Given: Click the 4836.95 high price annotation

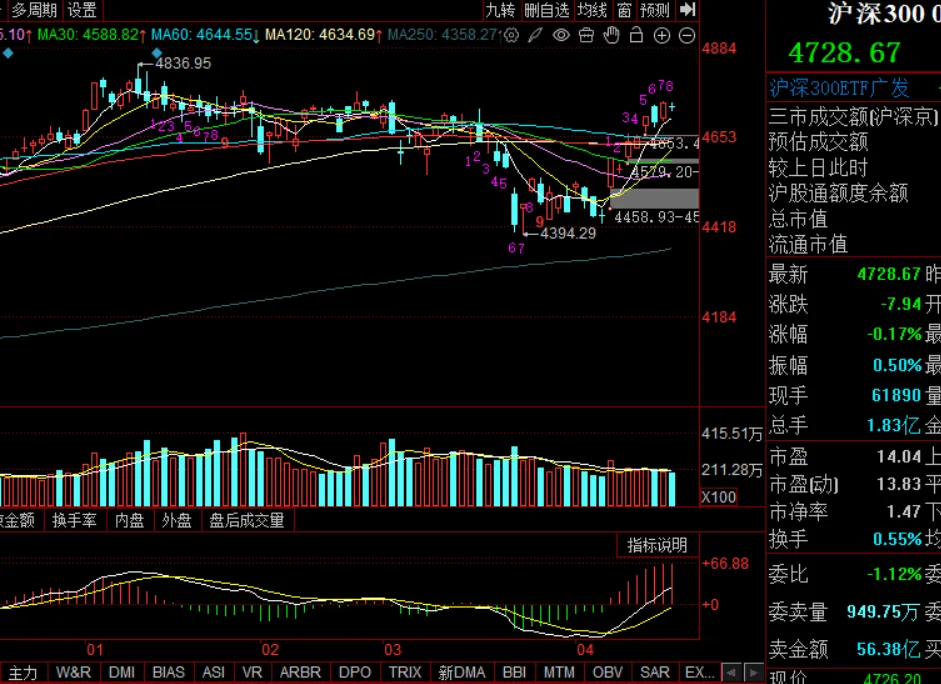Looking at the screenshot, I should pyautogui.click(x=183, y=63).
